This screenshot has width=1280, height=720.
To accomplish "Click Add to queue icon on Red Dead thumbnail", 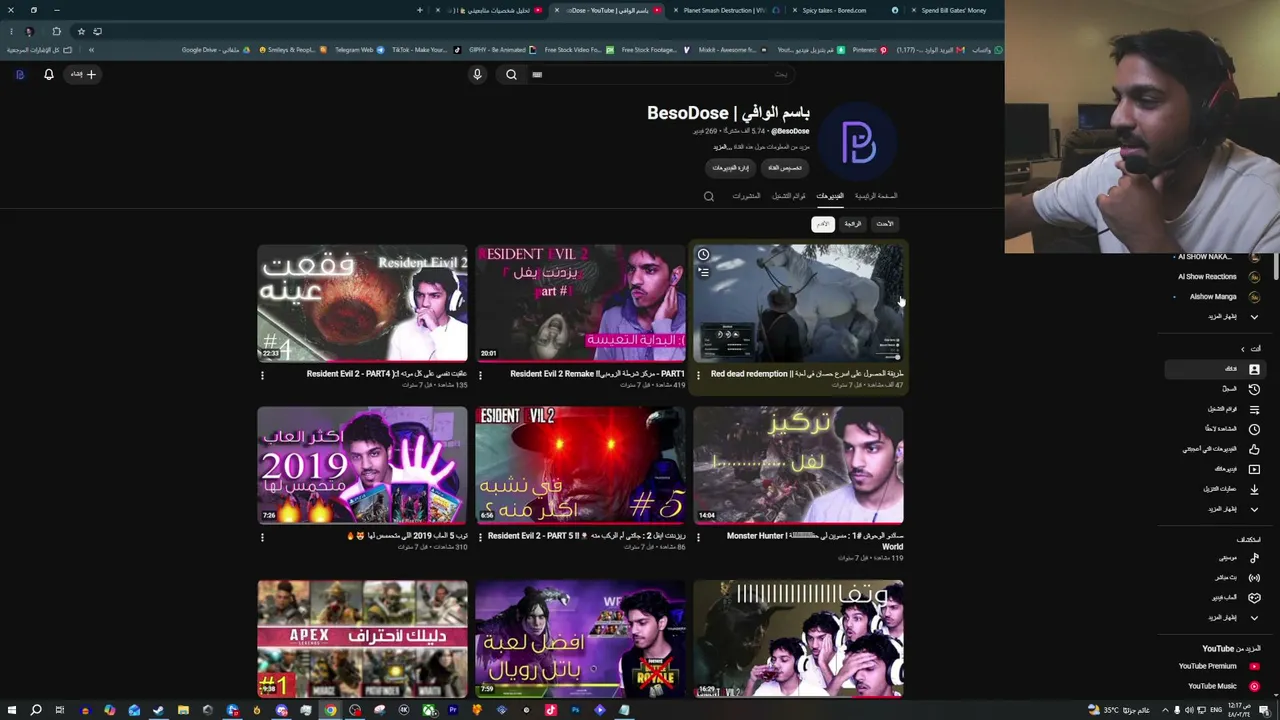I will pos(703,272).
